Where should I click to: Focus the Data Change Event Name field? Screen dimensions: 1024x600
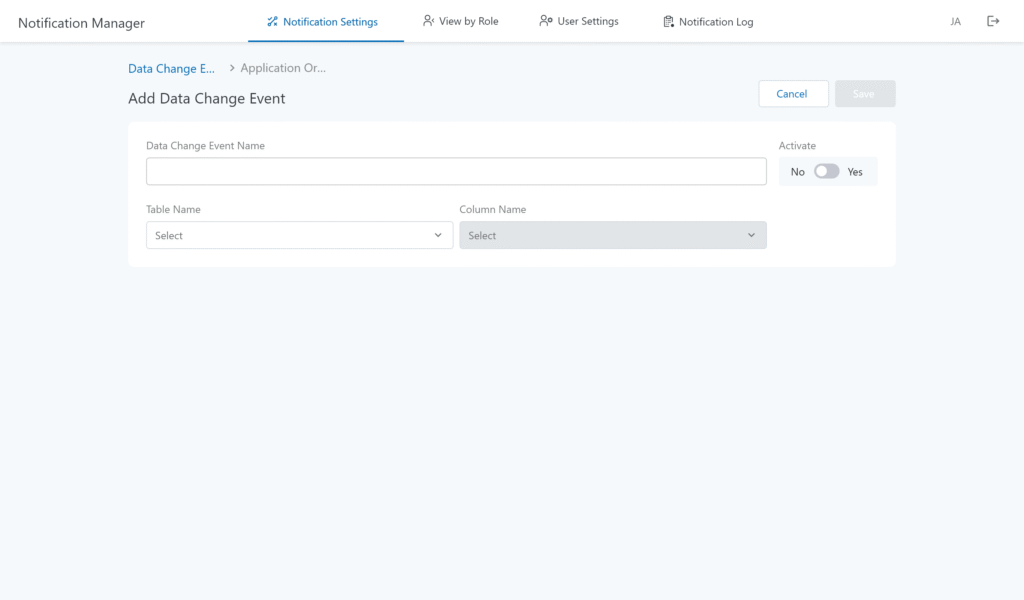coord(456,171)
